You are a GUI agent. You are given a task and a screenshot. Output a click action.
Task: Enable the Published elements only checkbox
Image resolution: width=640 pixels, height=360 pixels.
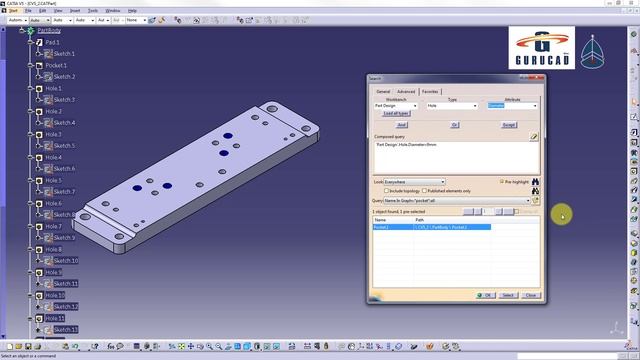point(424,191)
